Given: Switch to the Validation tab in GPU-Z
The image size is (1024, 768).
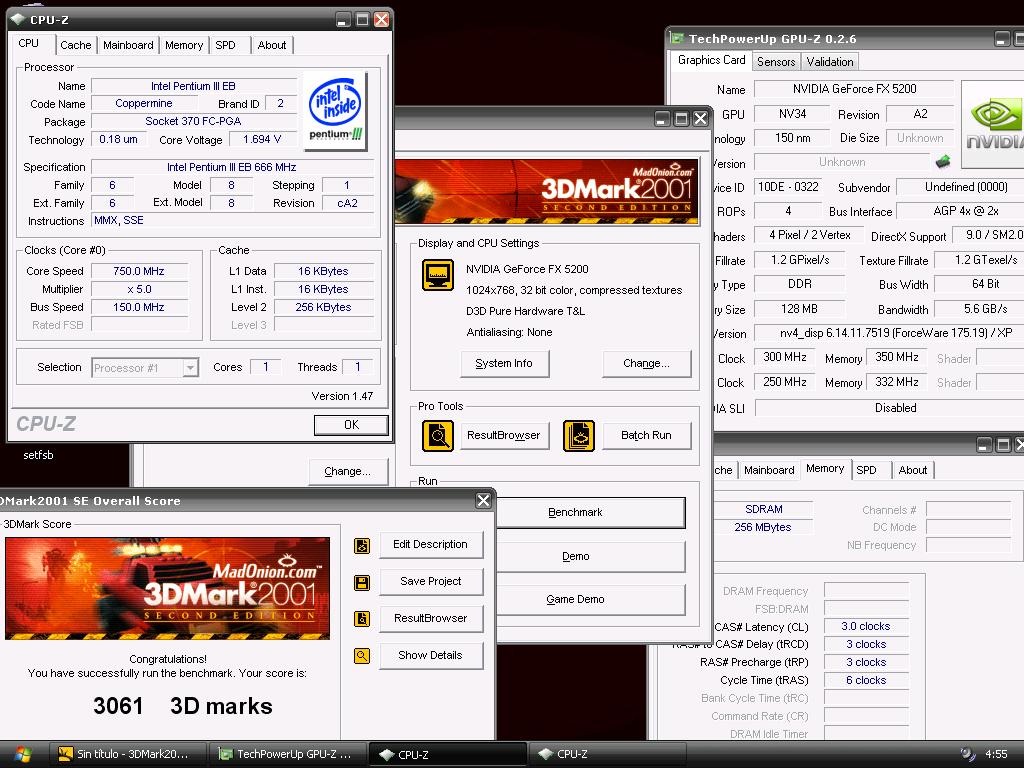Looking at the screenshot, I should point(829,62).
